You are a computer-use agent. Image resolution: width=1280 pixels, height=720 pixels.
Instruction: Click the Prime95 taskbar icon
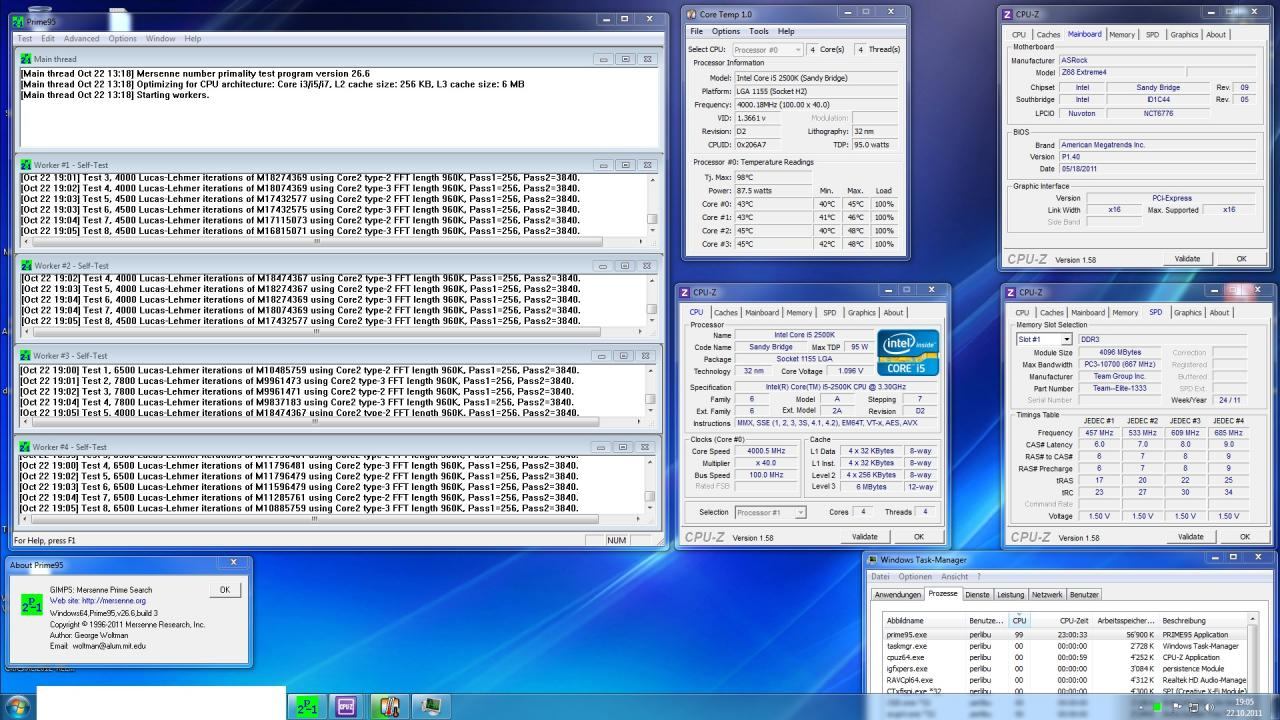(x=307, y=707)
